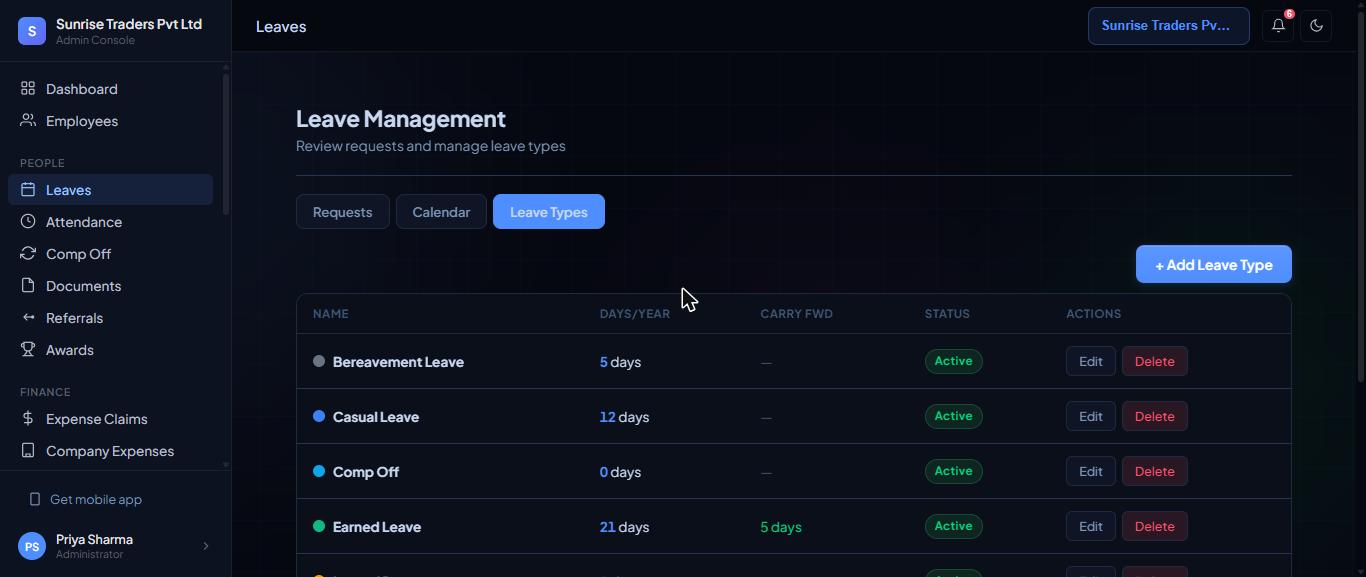
Task: Click Active status badge for Earned Leave
Action: tap(954, 526)
